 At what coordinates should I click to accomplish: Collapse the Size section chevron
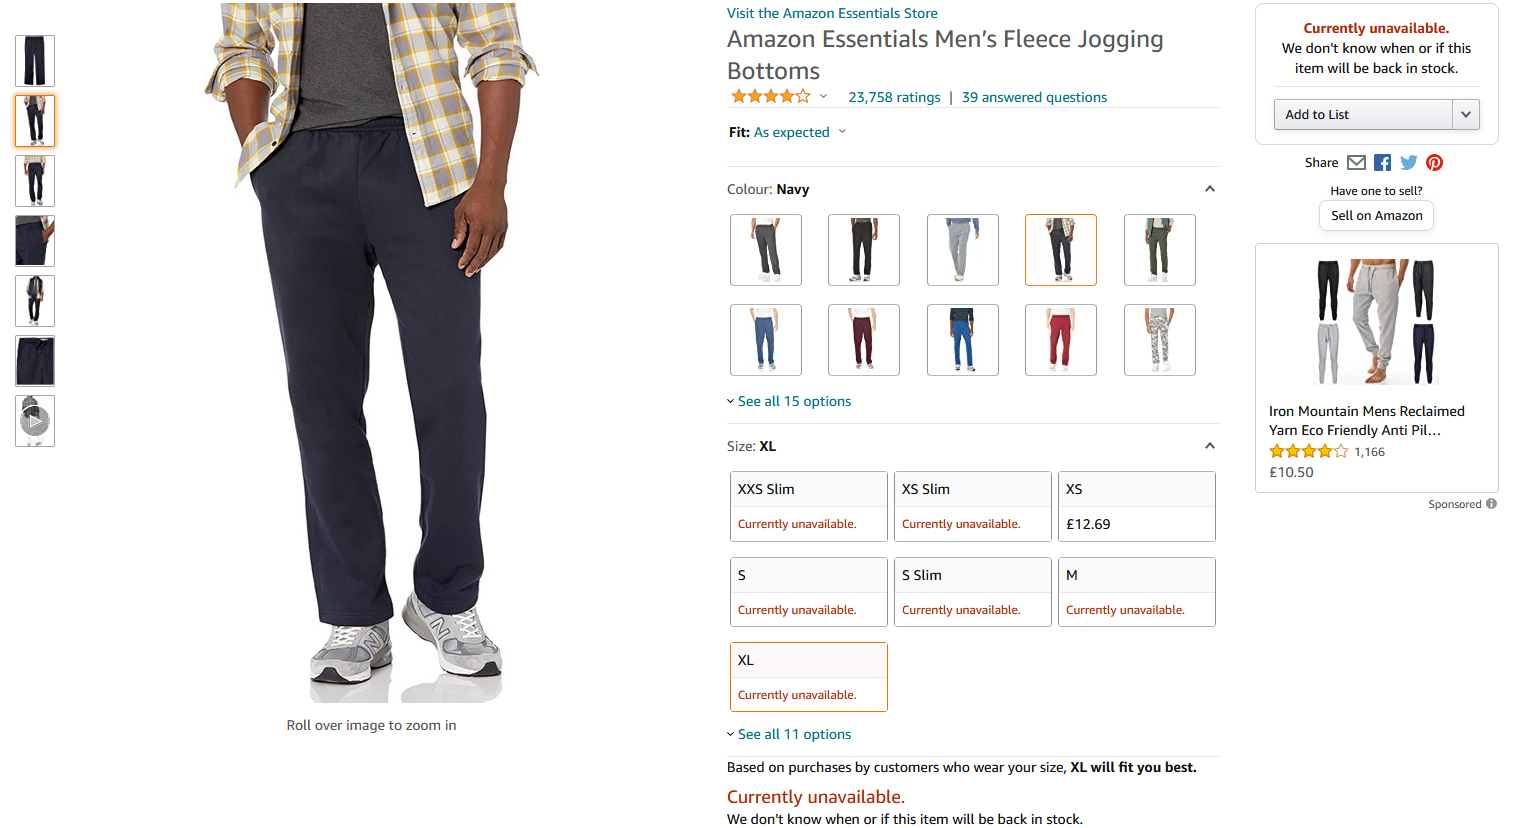1209,446
